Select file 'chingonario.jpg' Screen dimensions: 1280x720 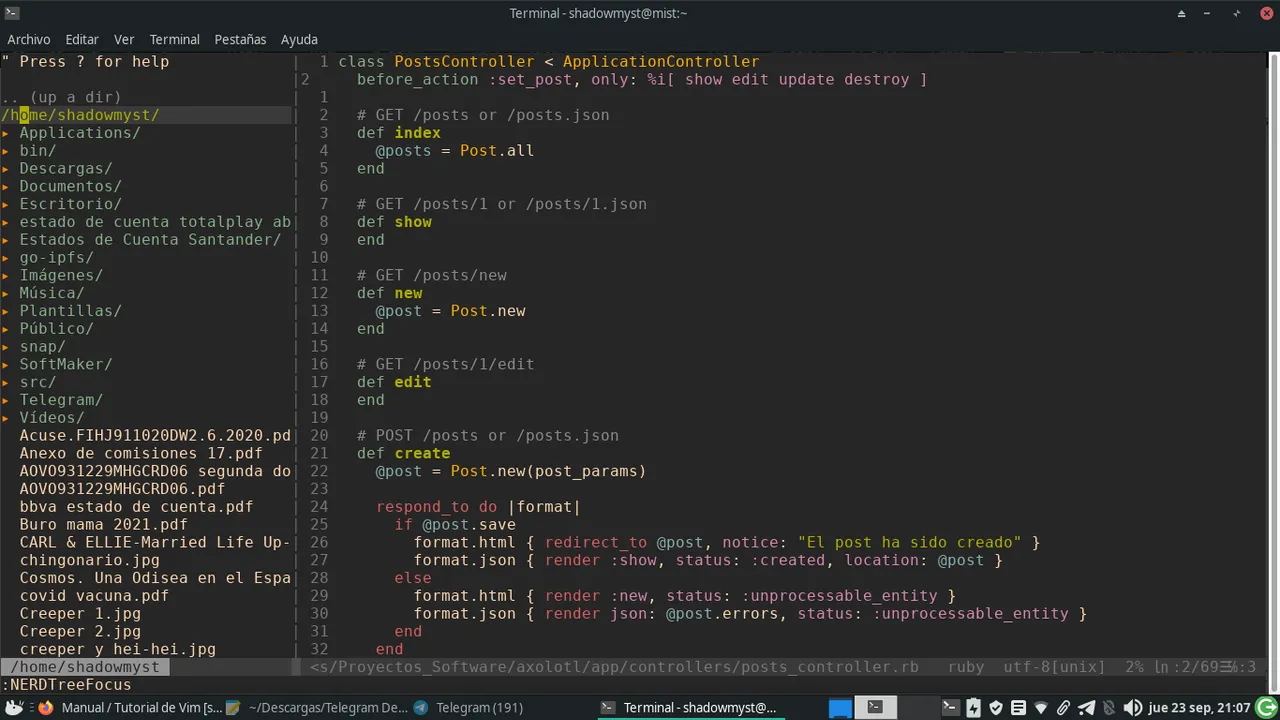(89, 560)
